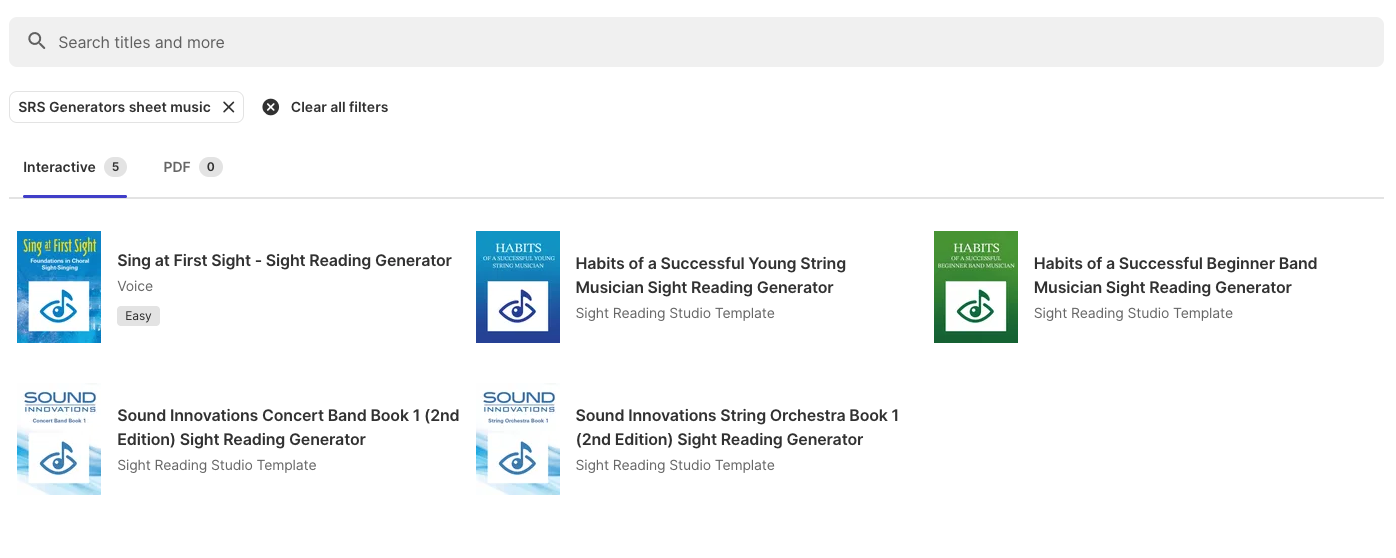
Task: Open Habits of a Successful Beginner Band Musician title
Action: (1175, 275)
